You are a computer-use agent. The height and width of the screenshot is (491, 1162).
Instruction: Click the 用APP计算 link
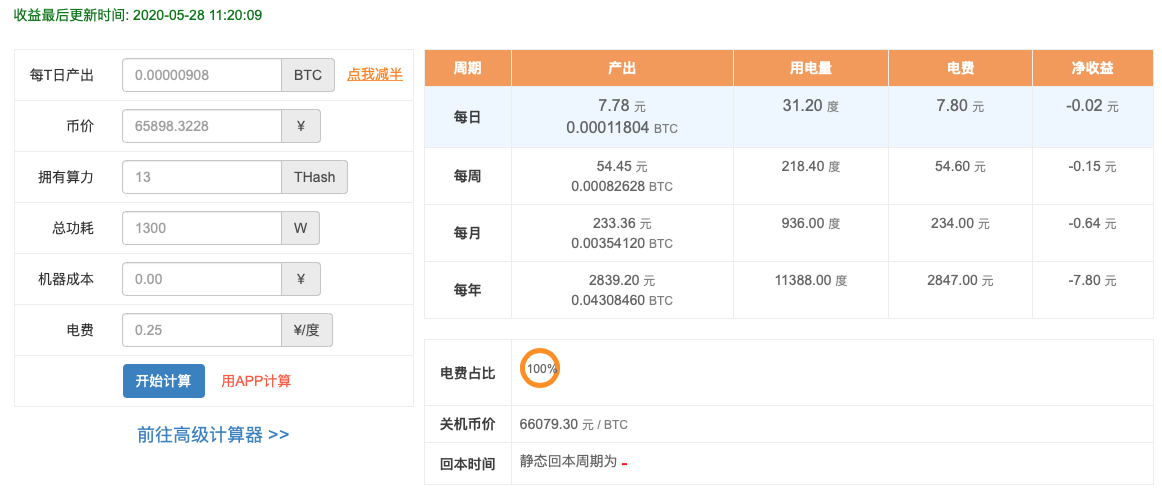coord(256,381)
